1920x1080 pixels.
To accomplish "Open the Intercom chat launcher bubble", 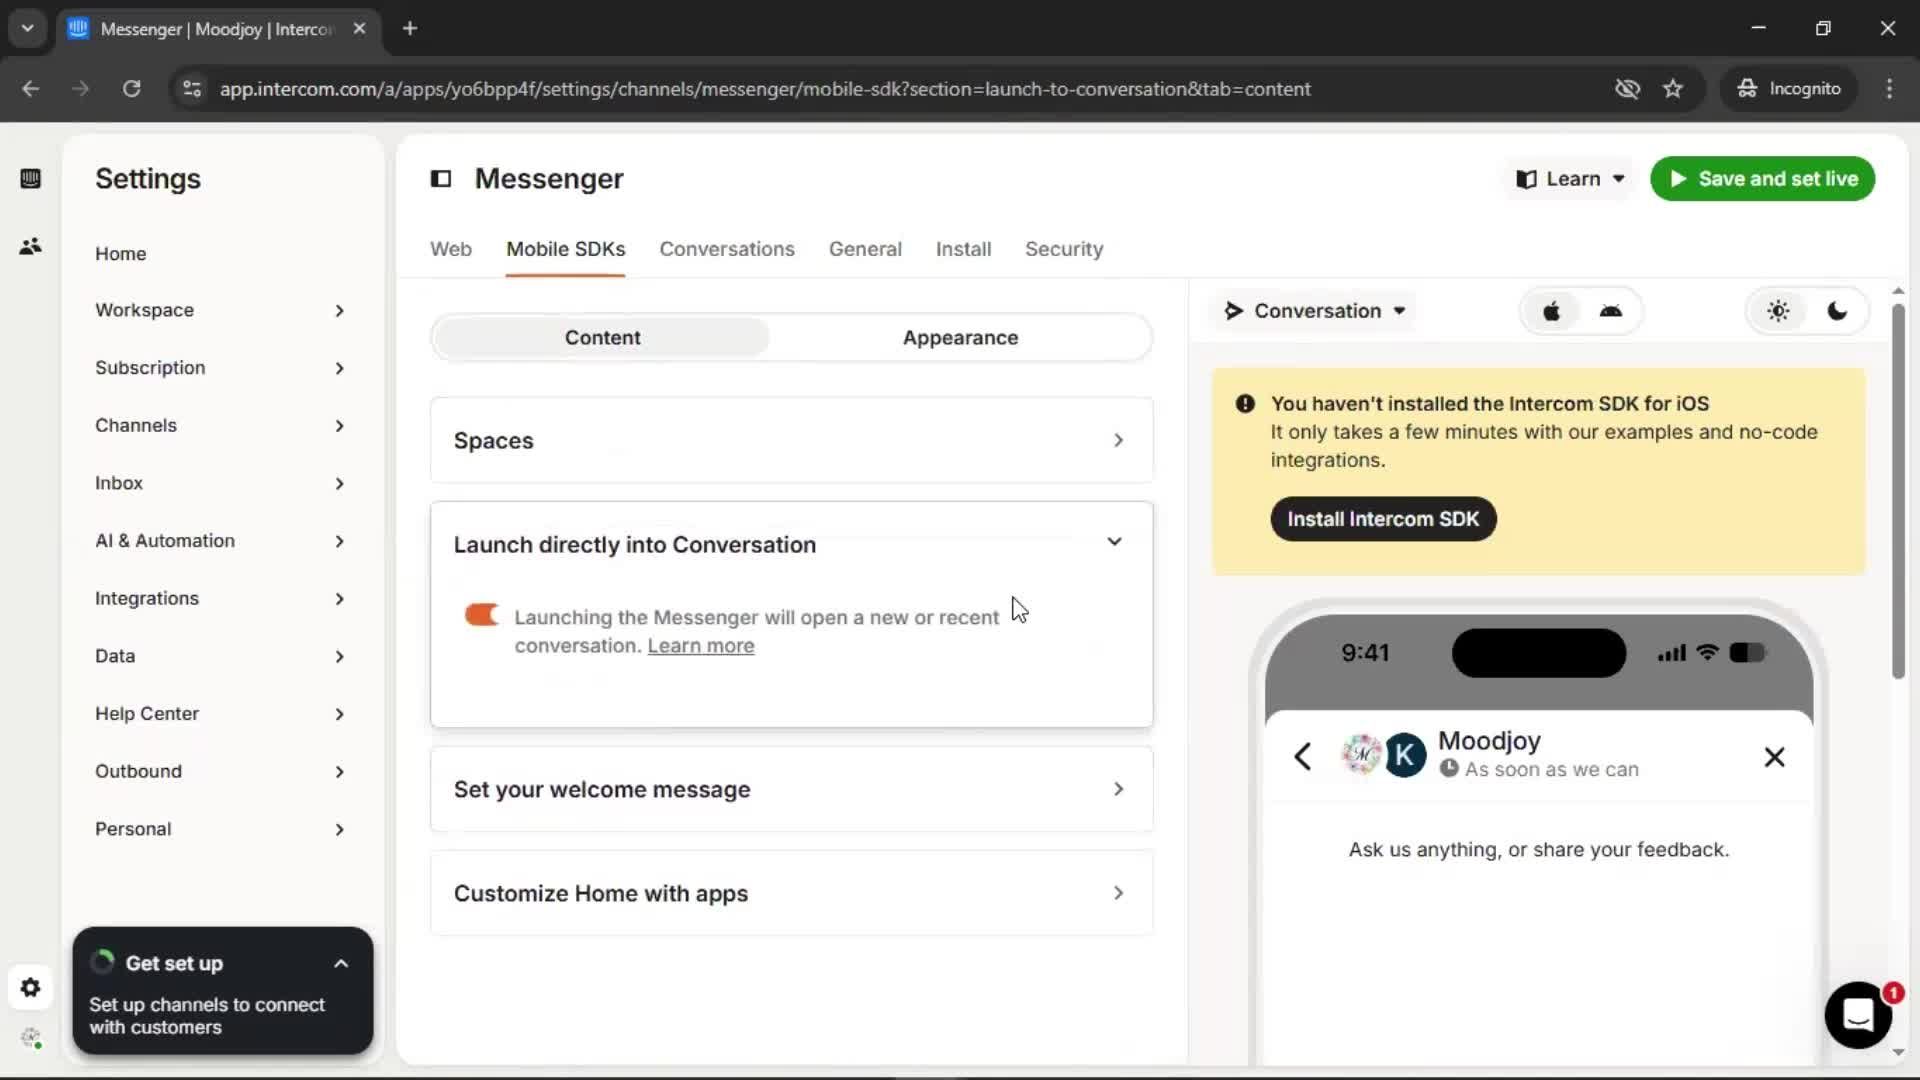I will 1858,1015.
